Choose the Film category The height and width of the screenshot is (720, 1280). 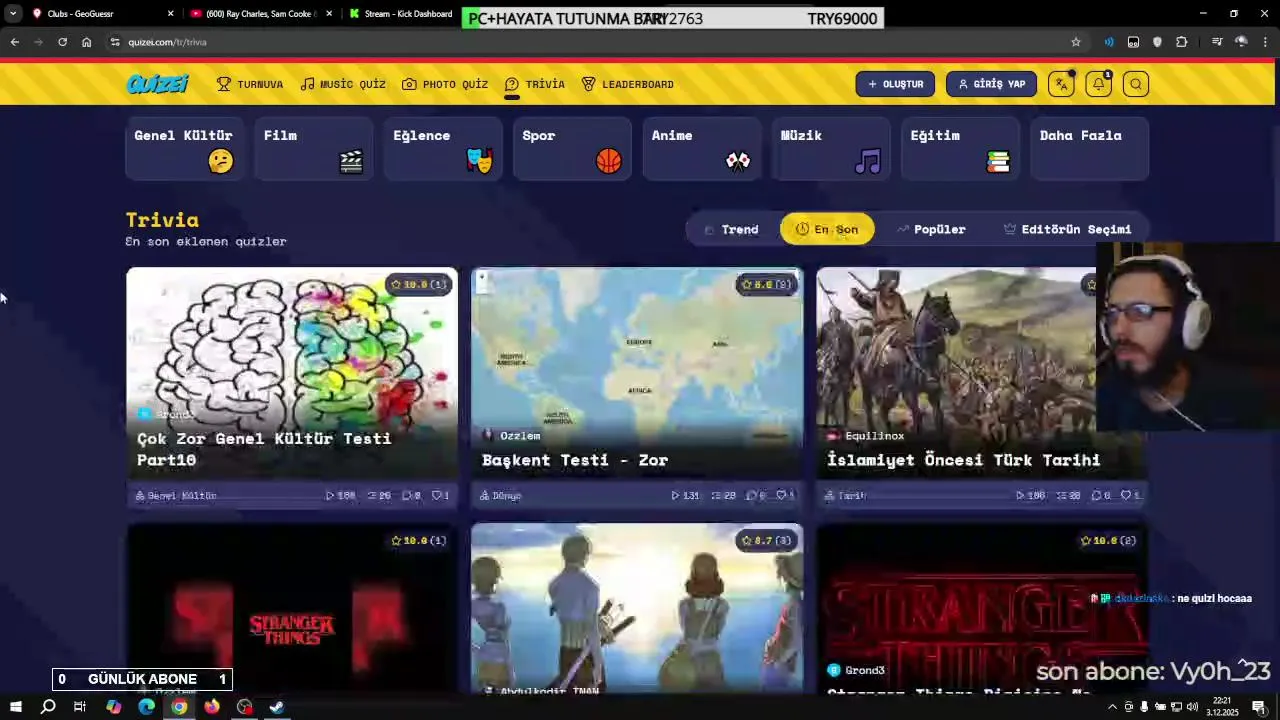(313, 148)
